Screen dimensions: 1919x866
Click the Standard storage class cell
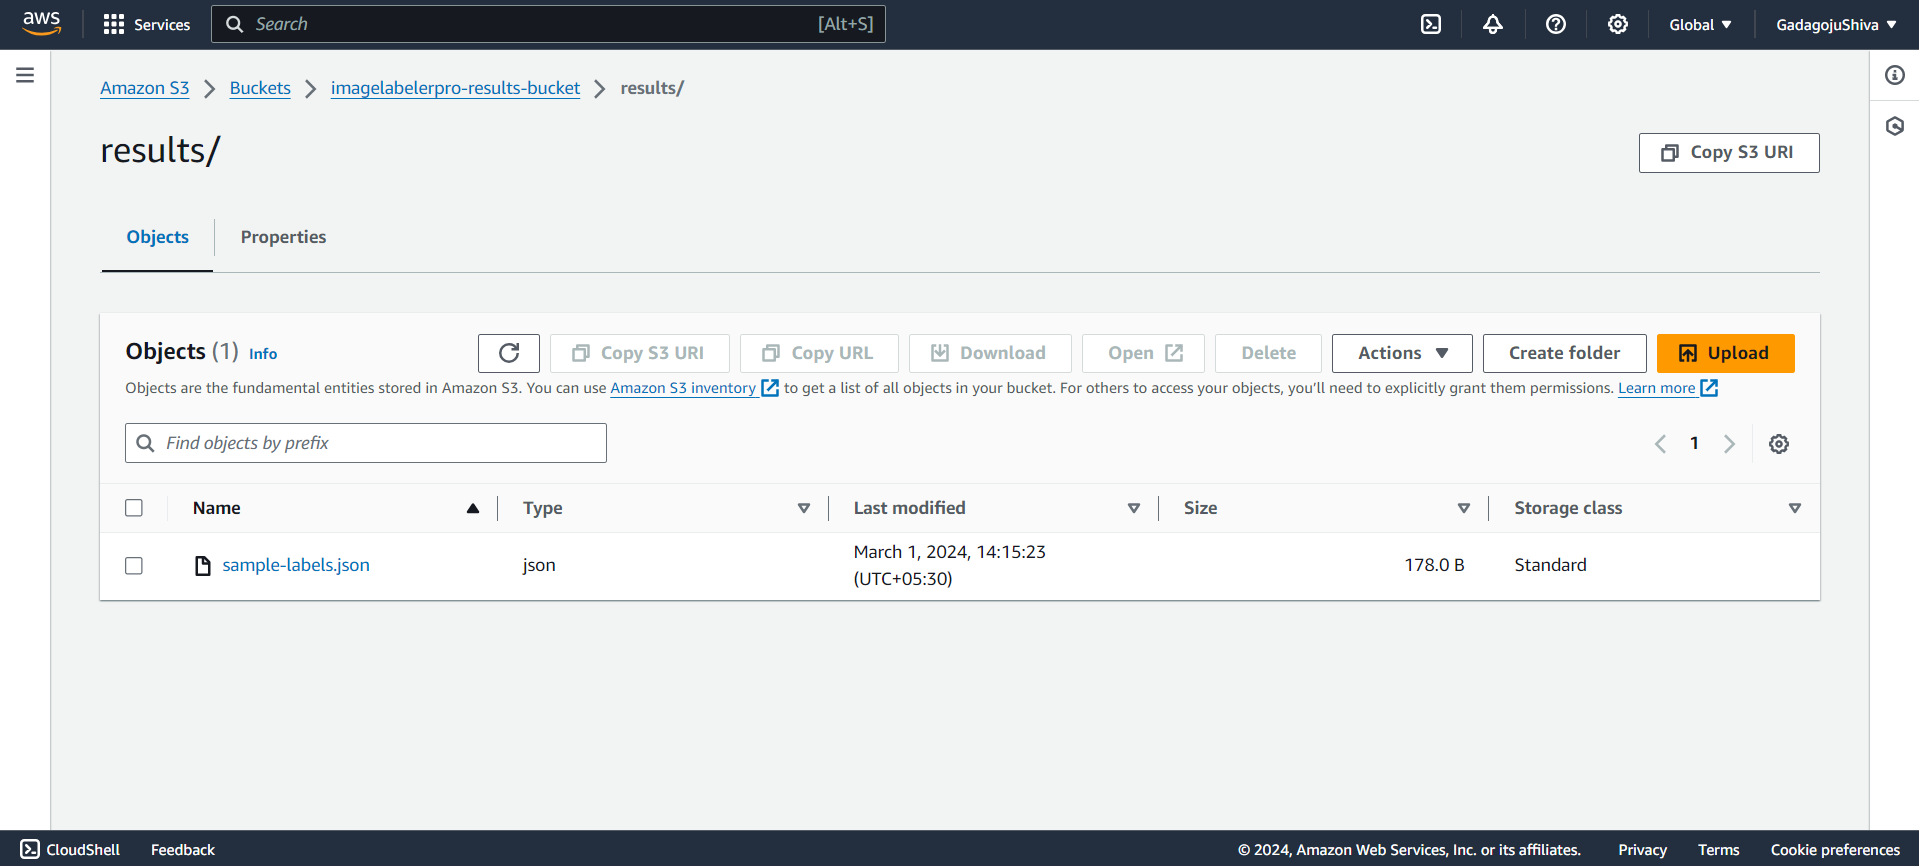(x=1550, y=565)
